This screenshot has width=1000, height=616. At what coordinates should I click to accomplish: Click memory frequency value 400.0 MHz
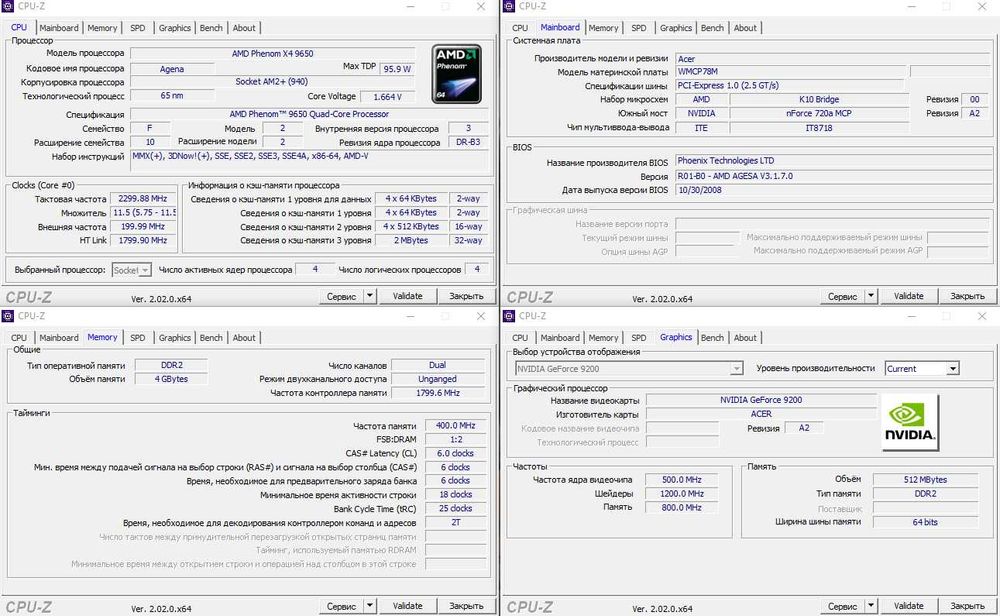click(455, 425)
